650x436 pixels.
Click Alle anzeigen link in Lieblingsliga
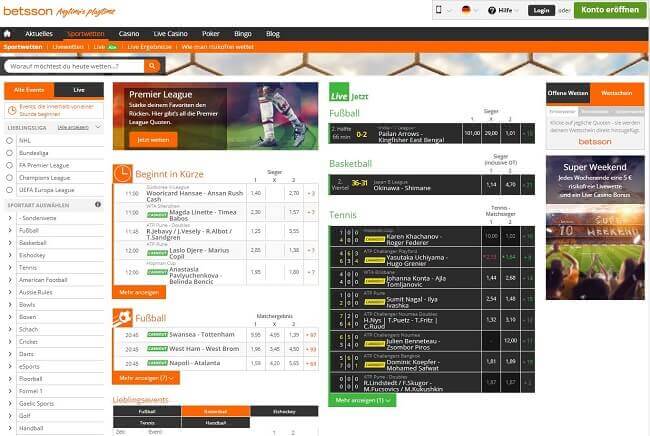(73, 127)
